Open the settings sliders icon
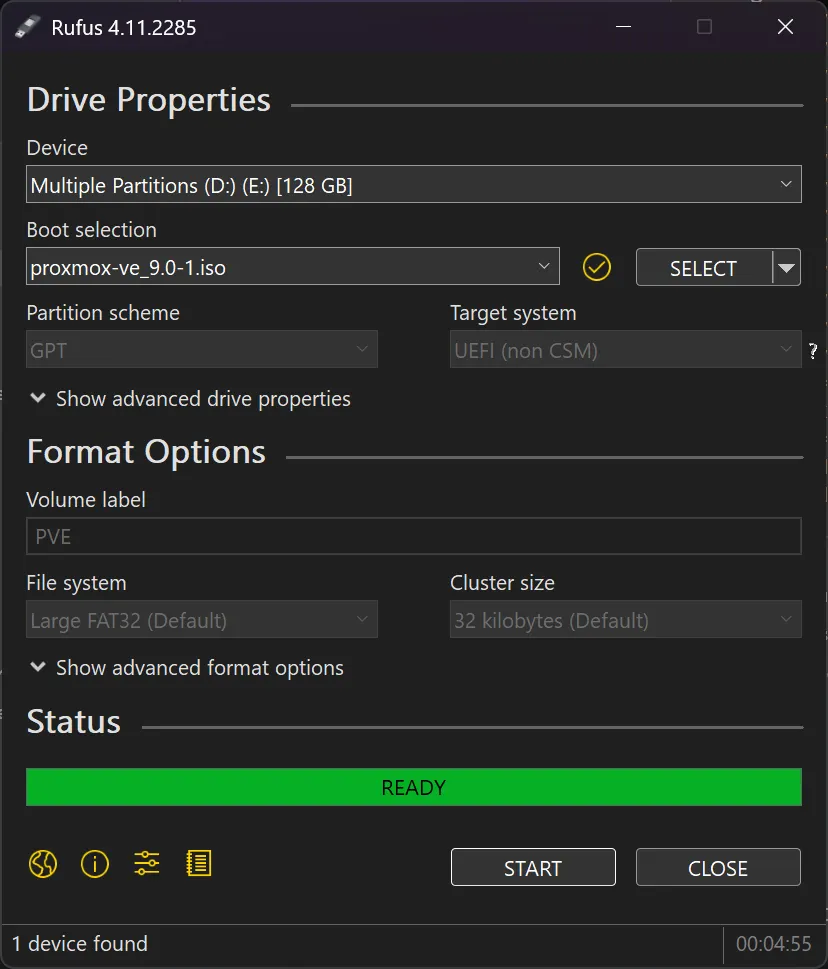 [x=147, y=864]
